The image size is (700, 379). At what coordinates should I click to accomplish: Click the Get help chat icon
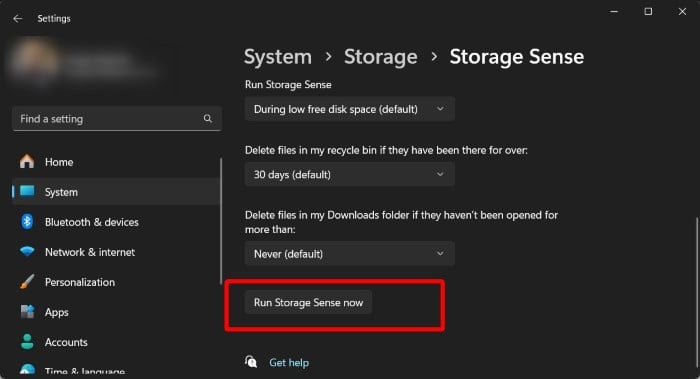tap(251, 362)
